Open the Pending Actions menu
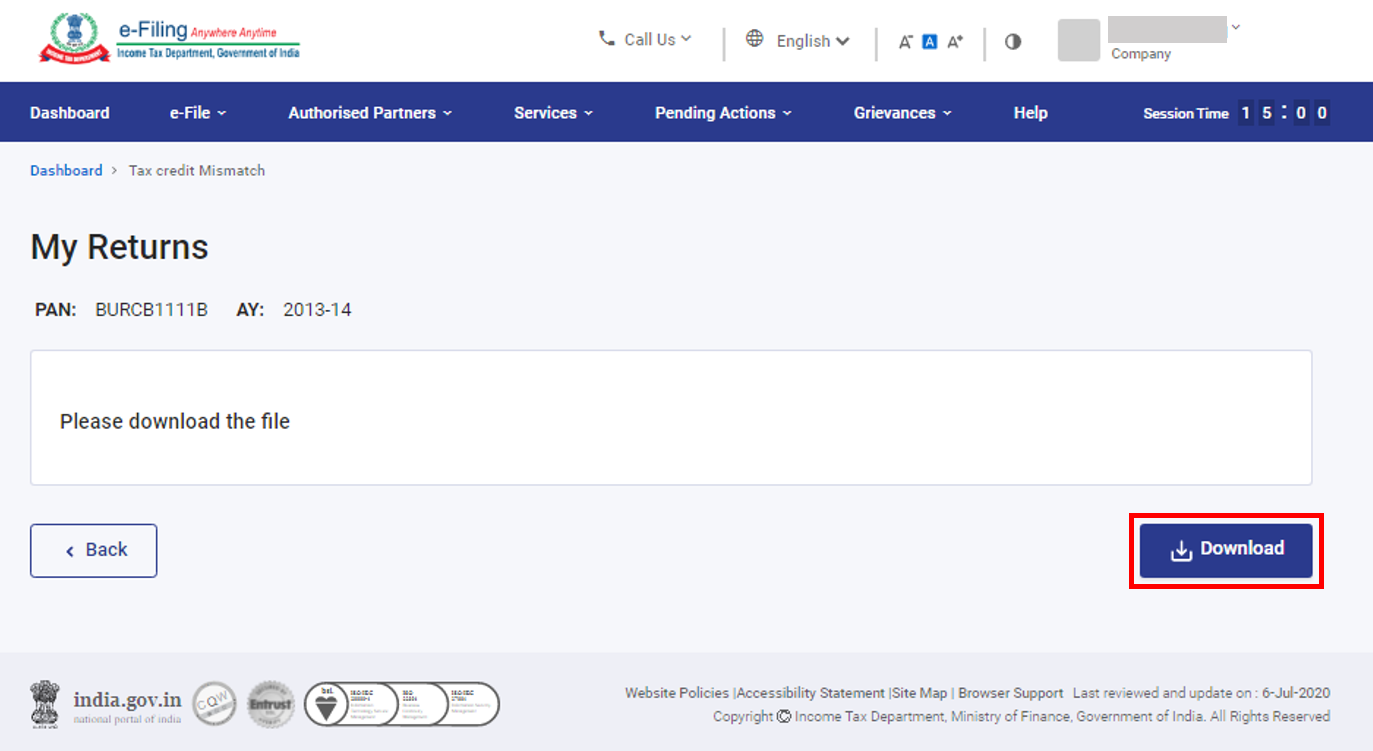This screenshot has width=1373, height=751. [723, 113]
